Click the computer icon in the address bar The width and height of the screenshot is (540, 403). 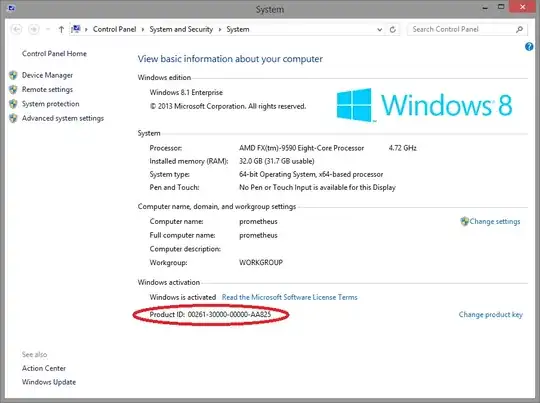[x=76, y=29]
